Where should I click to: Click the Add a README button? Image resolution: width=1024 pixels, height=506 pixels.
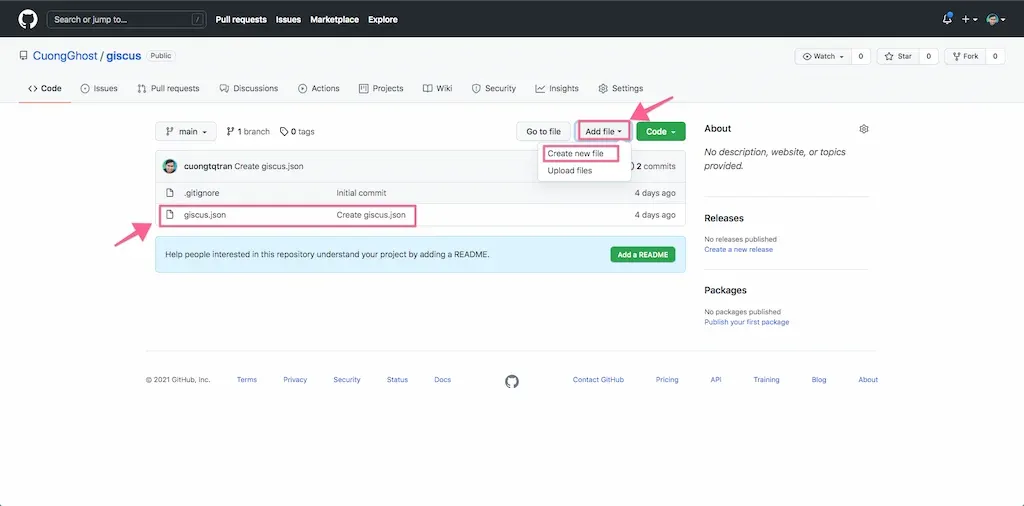coord(643,255)
